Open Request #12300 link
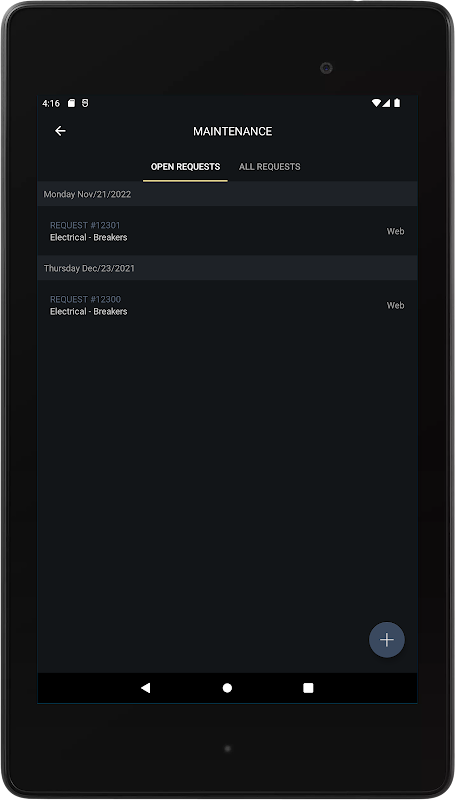 pyautogui.click(x=85, y=299)
